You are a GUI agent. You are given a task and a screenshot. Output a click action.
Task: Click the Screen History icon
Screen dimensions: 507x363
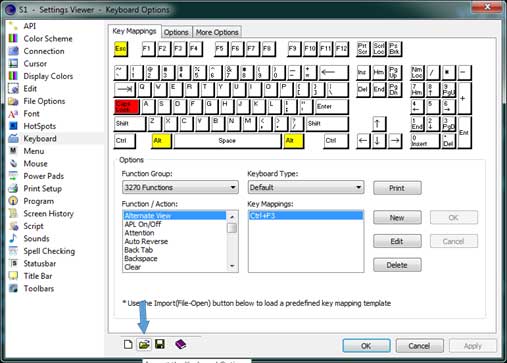point(13,213)
